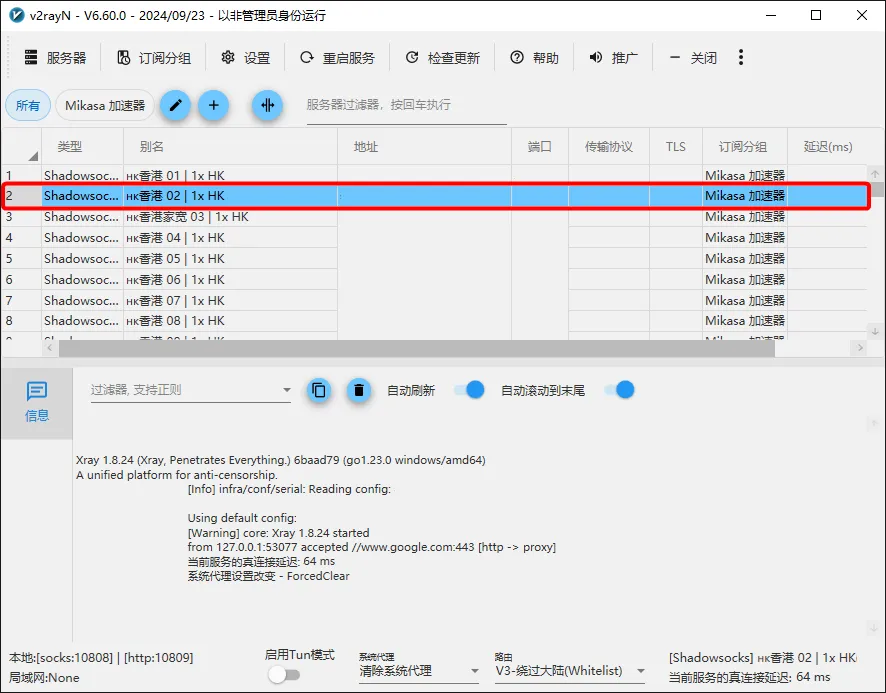This screenshot has width=886, height=693.
Task: Sort by the 延迟(ms) column header
Action: tap(828, 147)
